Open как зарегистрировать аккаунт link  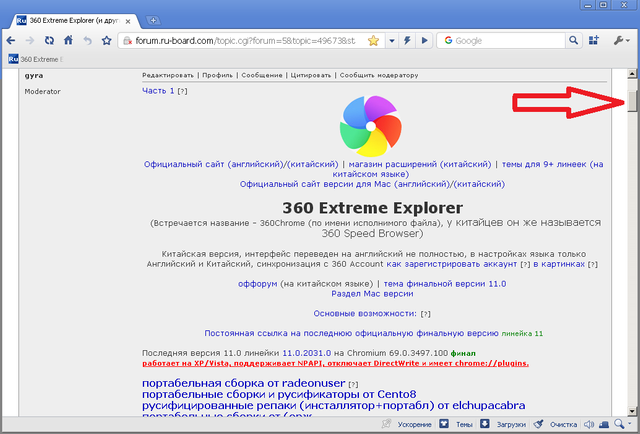pos(451,264)
